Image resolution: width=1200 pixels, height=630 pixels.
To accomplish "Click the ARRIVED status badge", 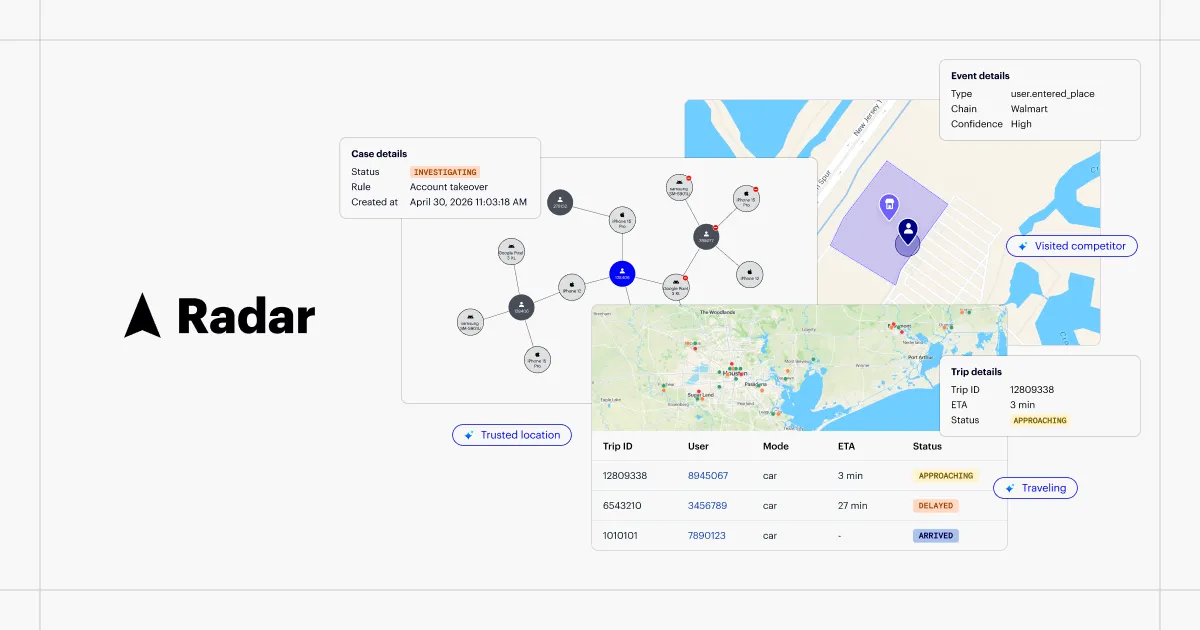I will pos(935,536).
